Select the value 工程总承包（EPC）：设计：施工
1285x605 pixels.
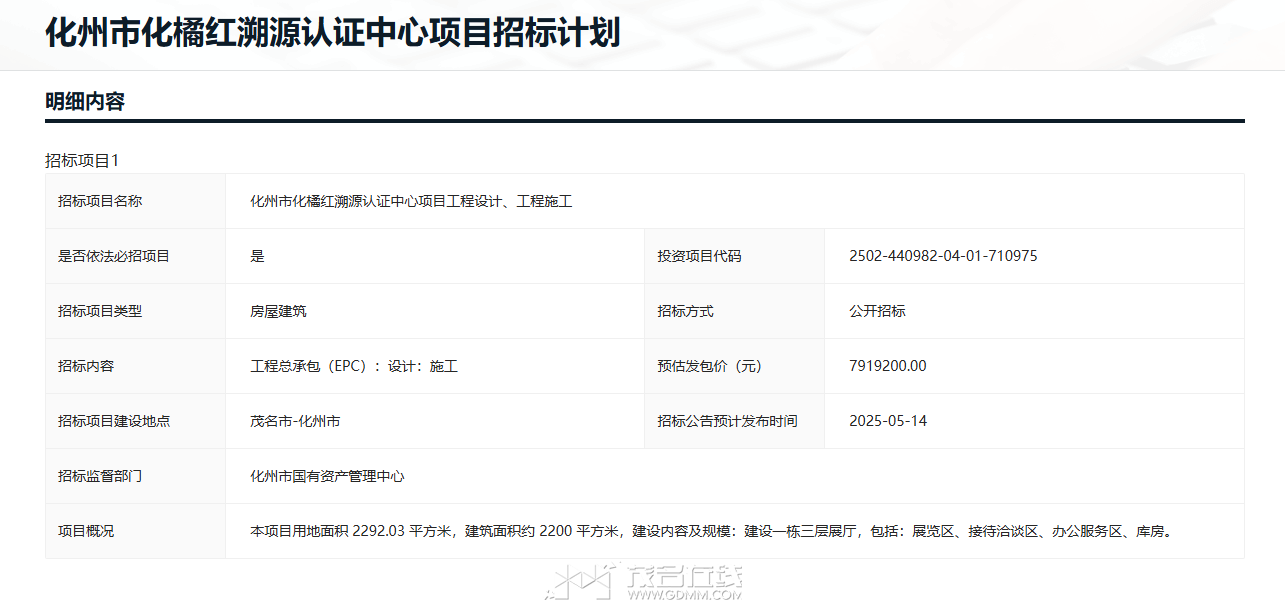[354, 366]
